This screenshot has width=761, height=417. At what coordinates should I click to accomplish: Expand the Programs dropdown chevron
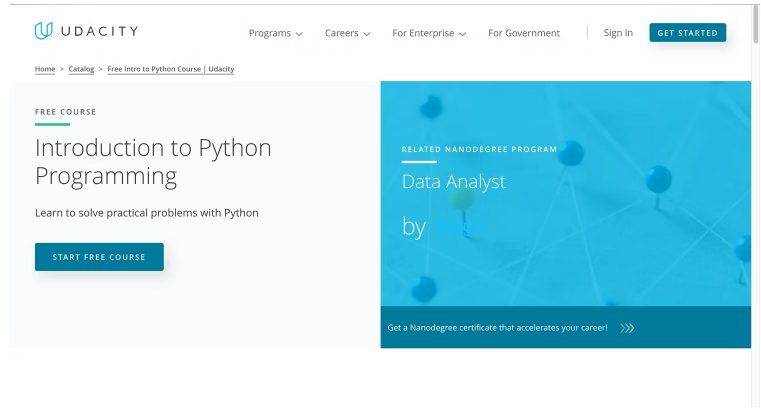pyautogui.click(x=299, y=34)
